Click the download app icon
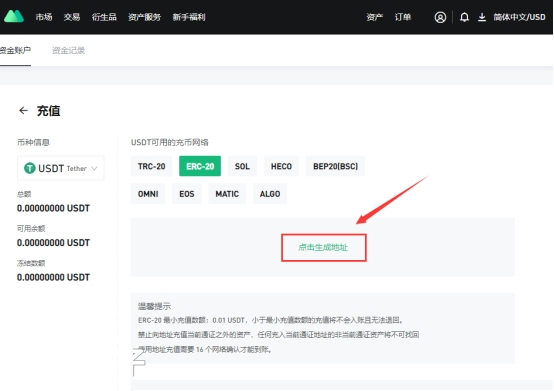554x391 pixels. coord(482,17)
